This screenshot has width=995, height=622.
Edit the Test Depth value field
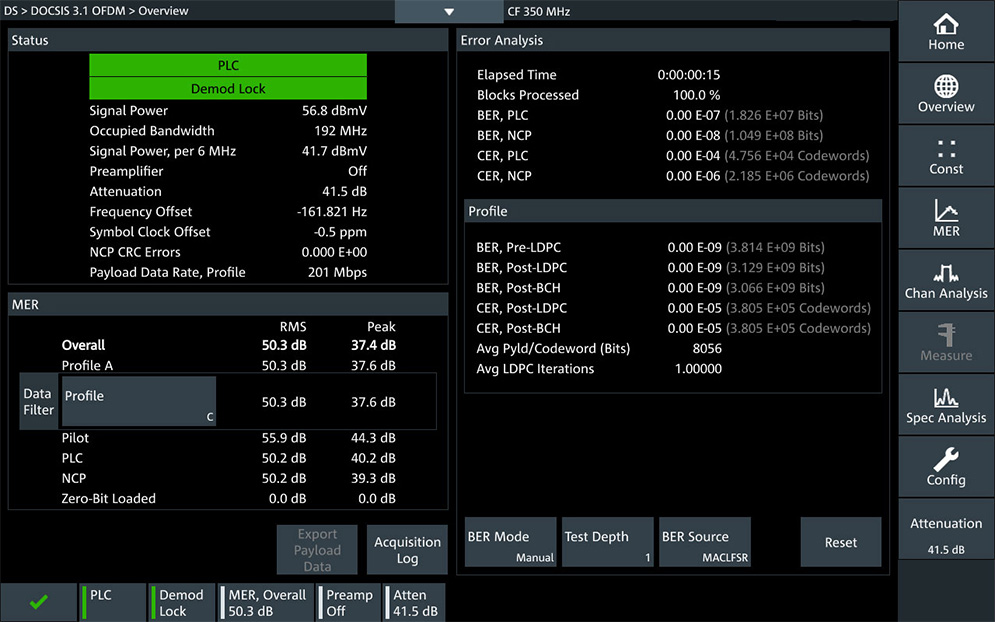pos(607,542)
